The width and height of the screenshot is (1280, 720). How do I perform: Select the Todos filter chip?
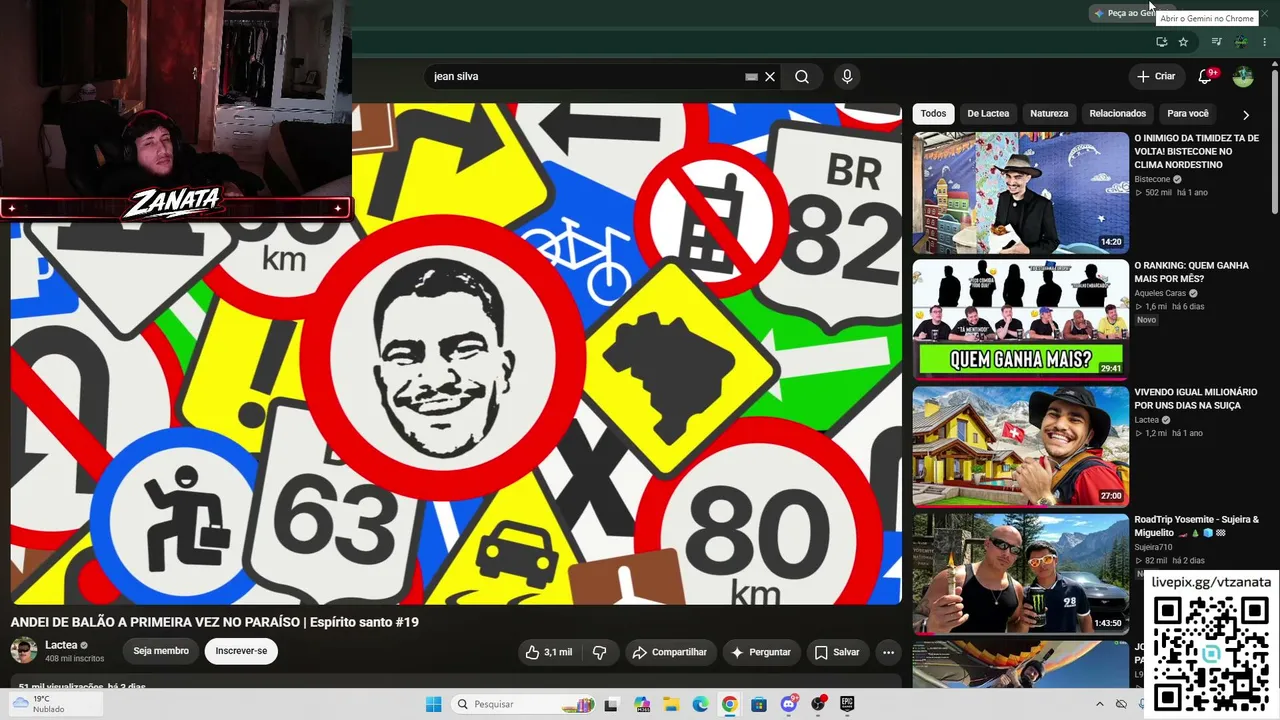click(933, 114)
